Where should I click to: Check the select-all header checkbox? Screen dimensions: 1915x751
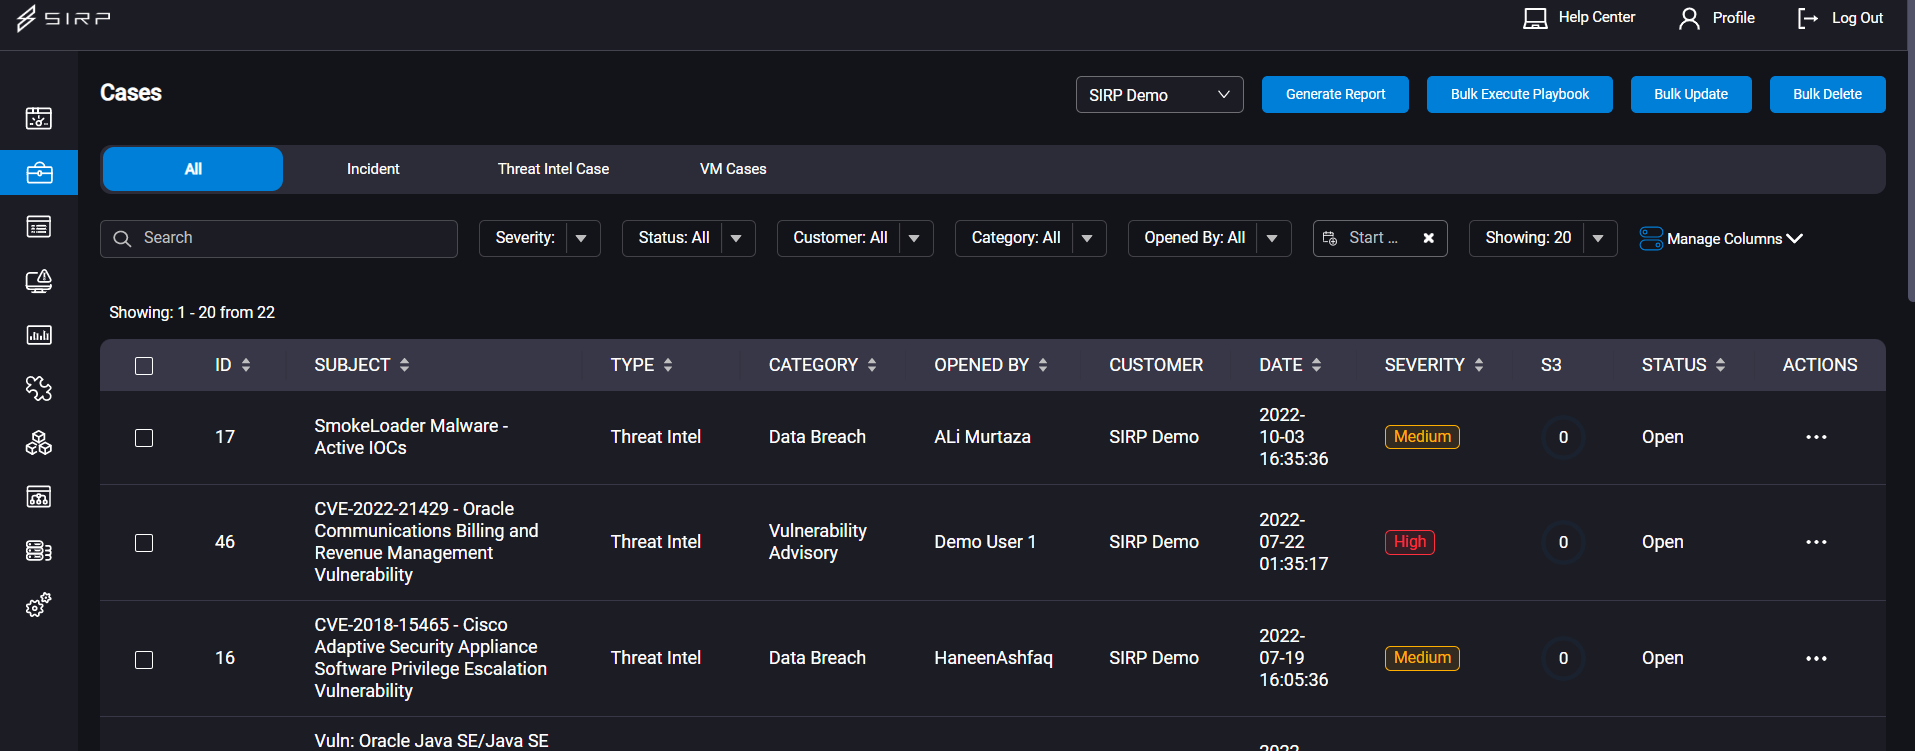[x=144, y=366]
